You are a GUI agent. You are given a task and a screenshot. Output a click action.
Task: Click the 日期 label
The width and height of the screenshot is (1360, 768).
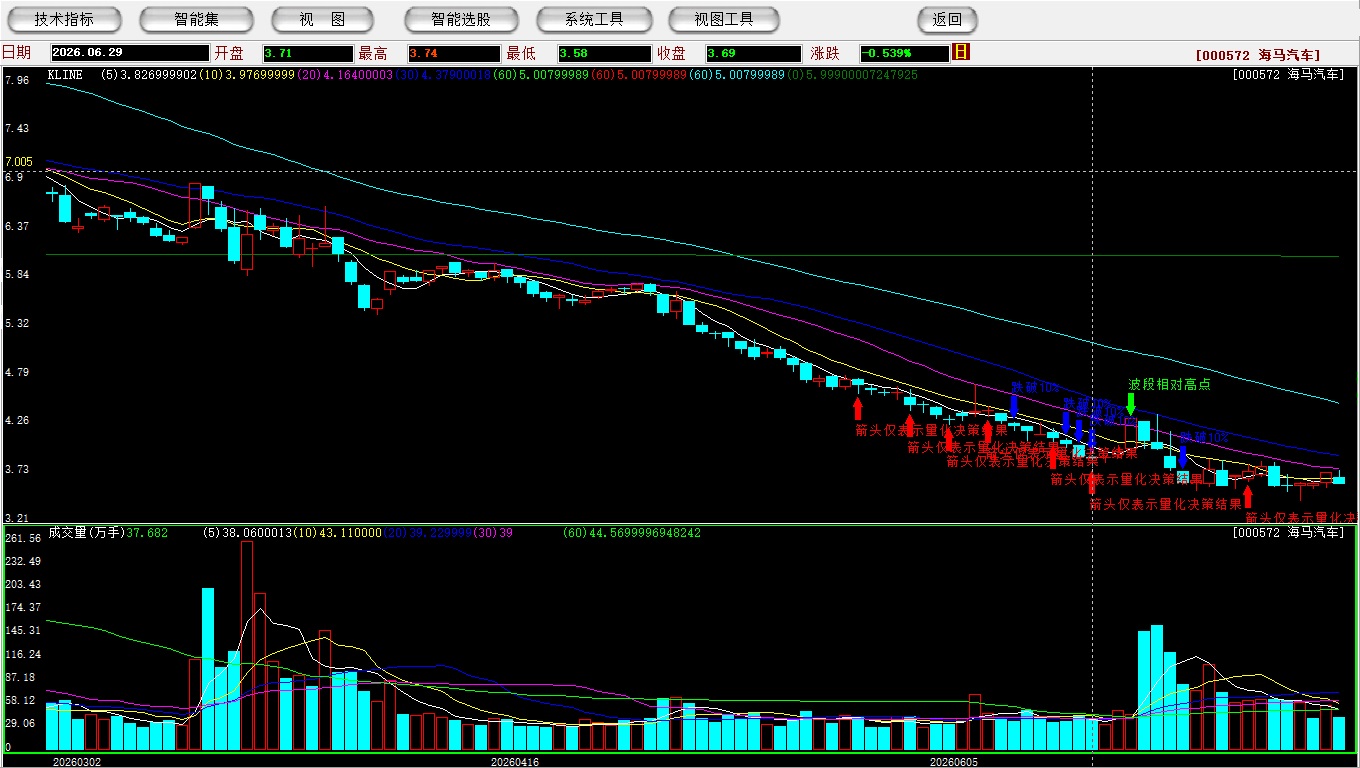pyautogui.click(x=16, y=53)
